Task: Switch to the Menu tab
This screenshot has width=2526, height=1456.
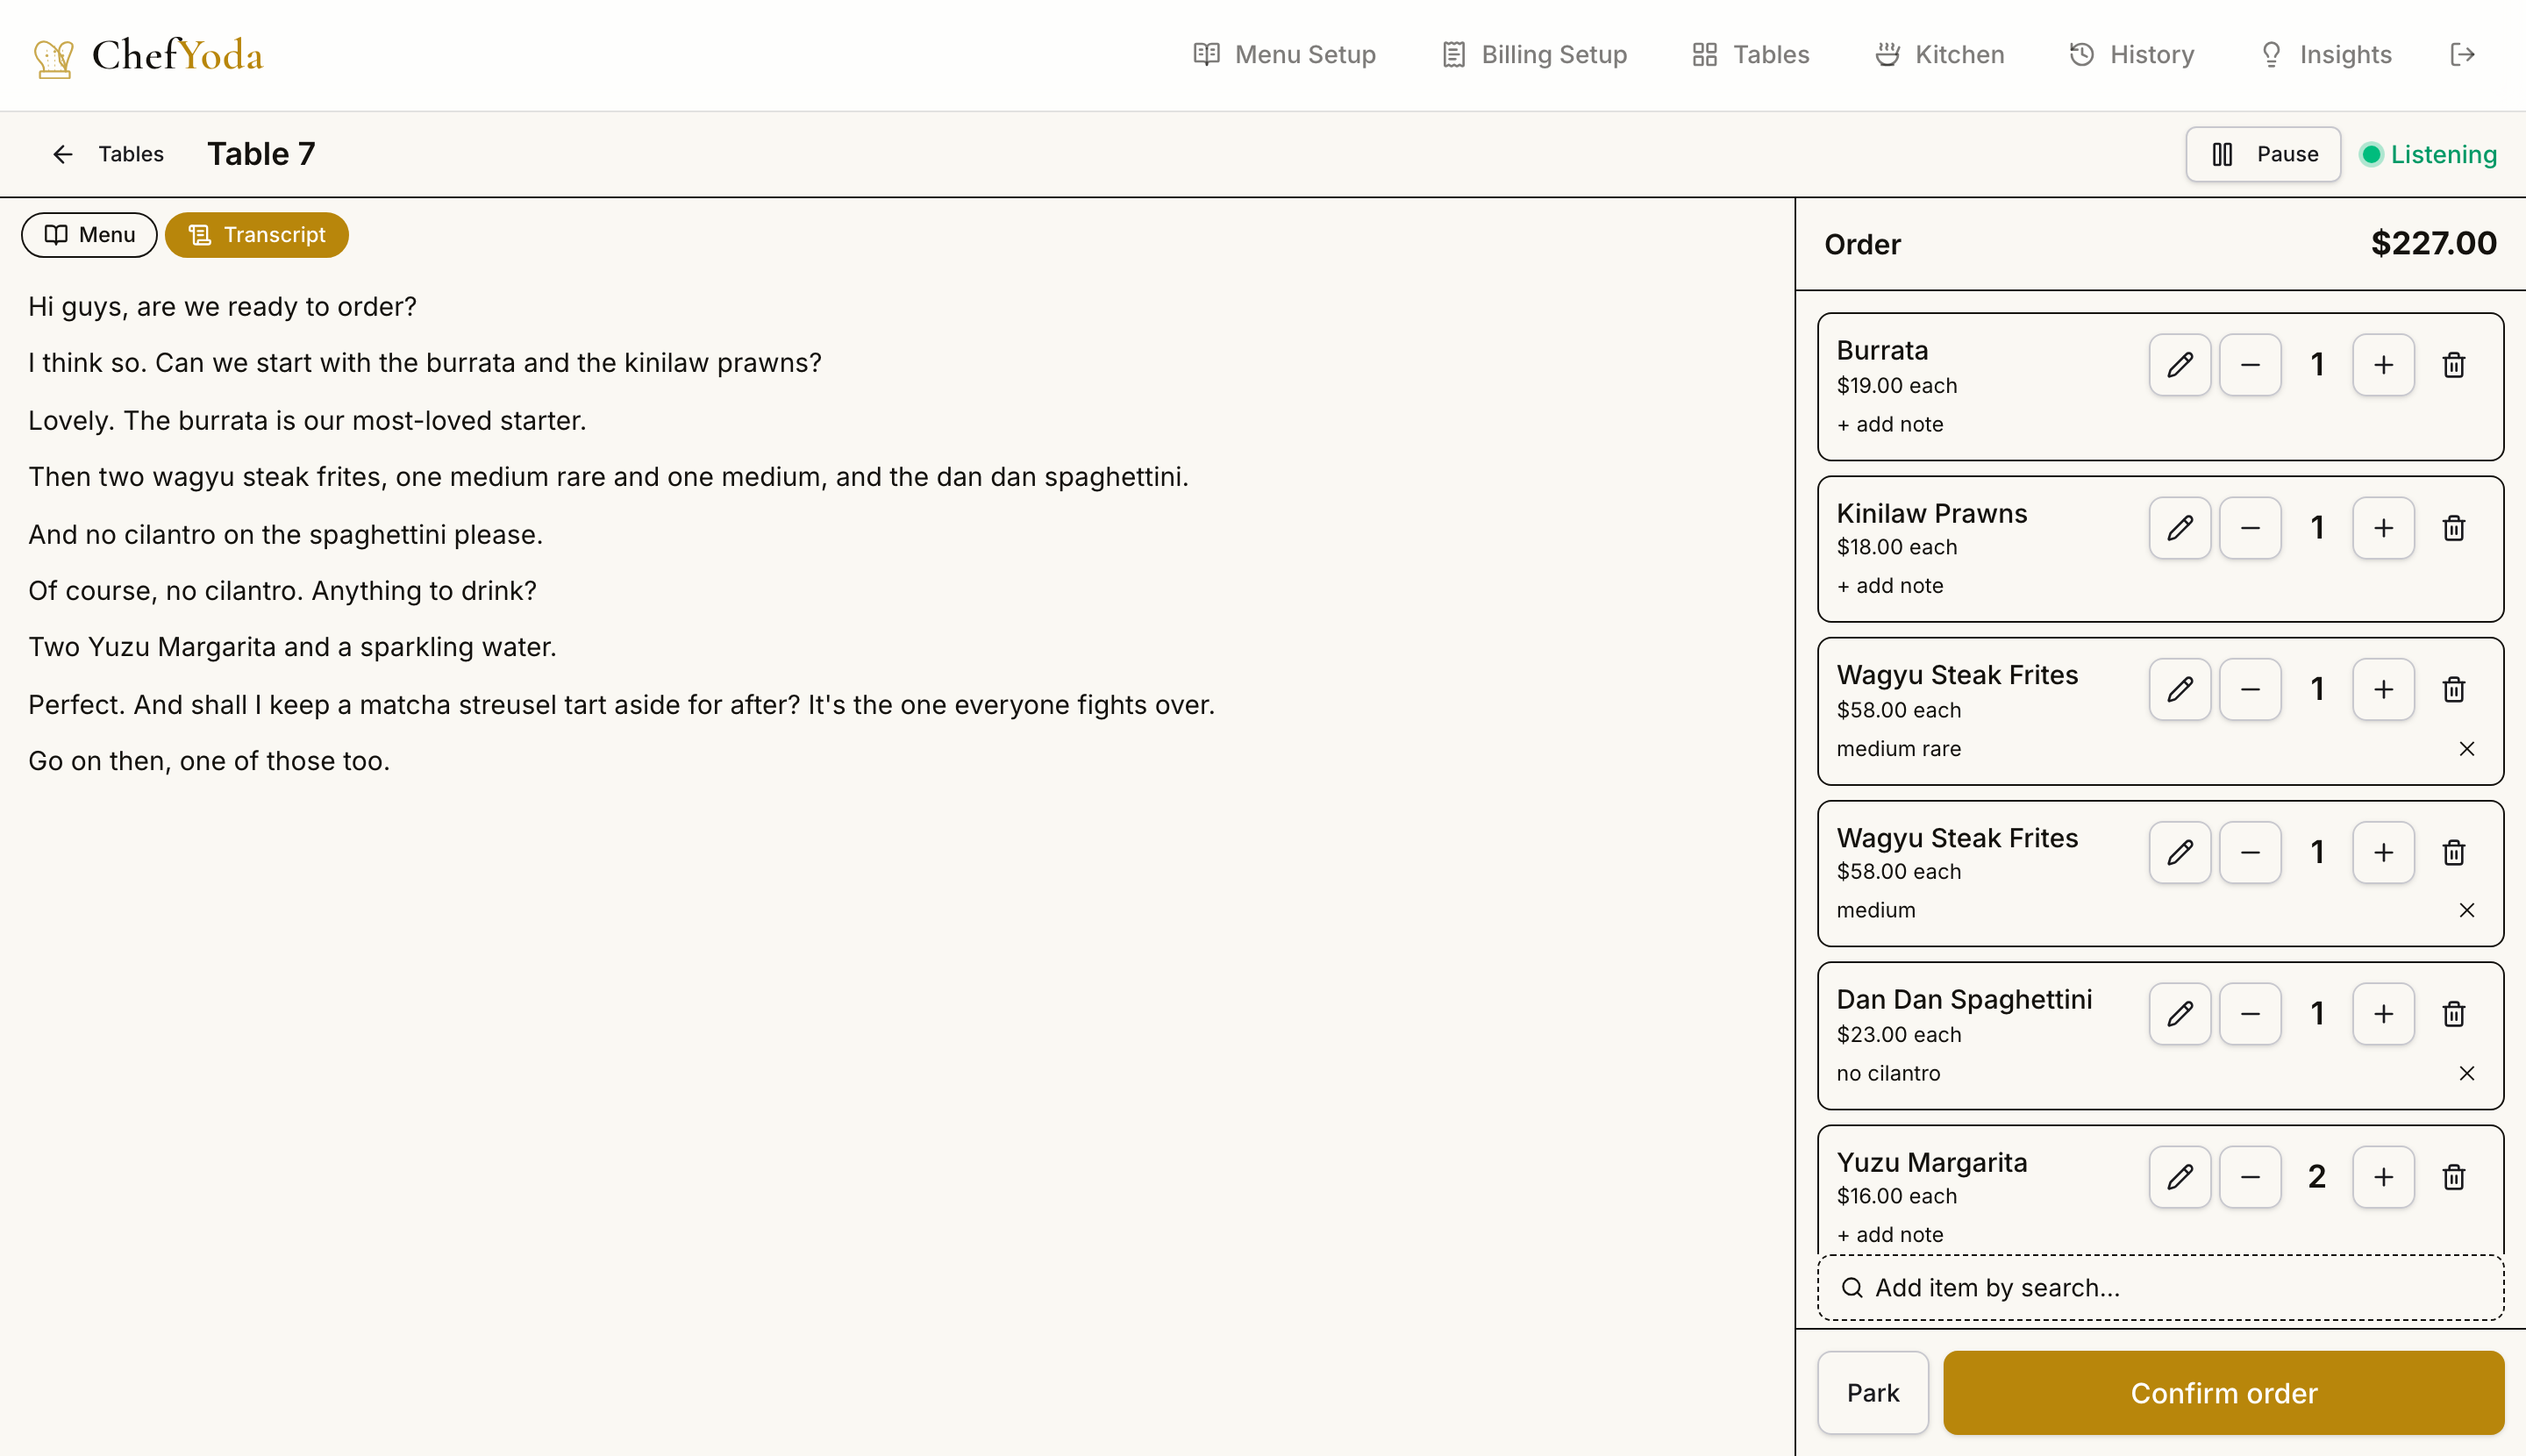Action: pyautogui.click(x=89, y=235)
